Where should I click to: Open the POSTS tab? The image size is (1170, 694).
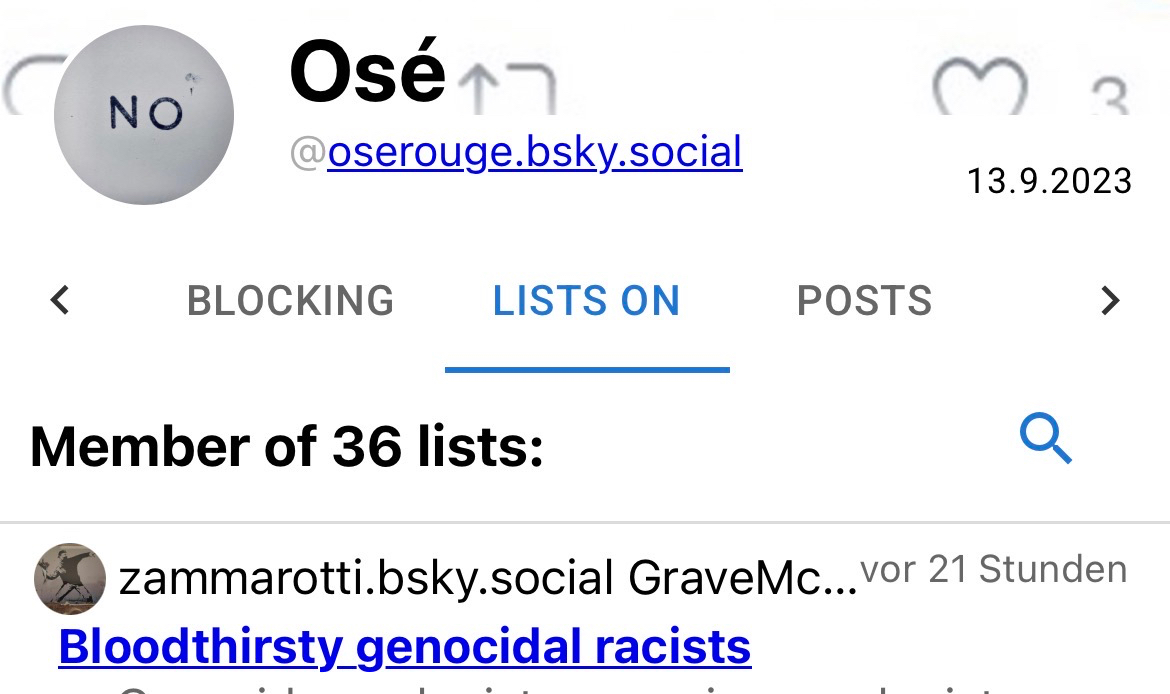[x=864, y=301]
